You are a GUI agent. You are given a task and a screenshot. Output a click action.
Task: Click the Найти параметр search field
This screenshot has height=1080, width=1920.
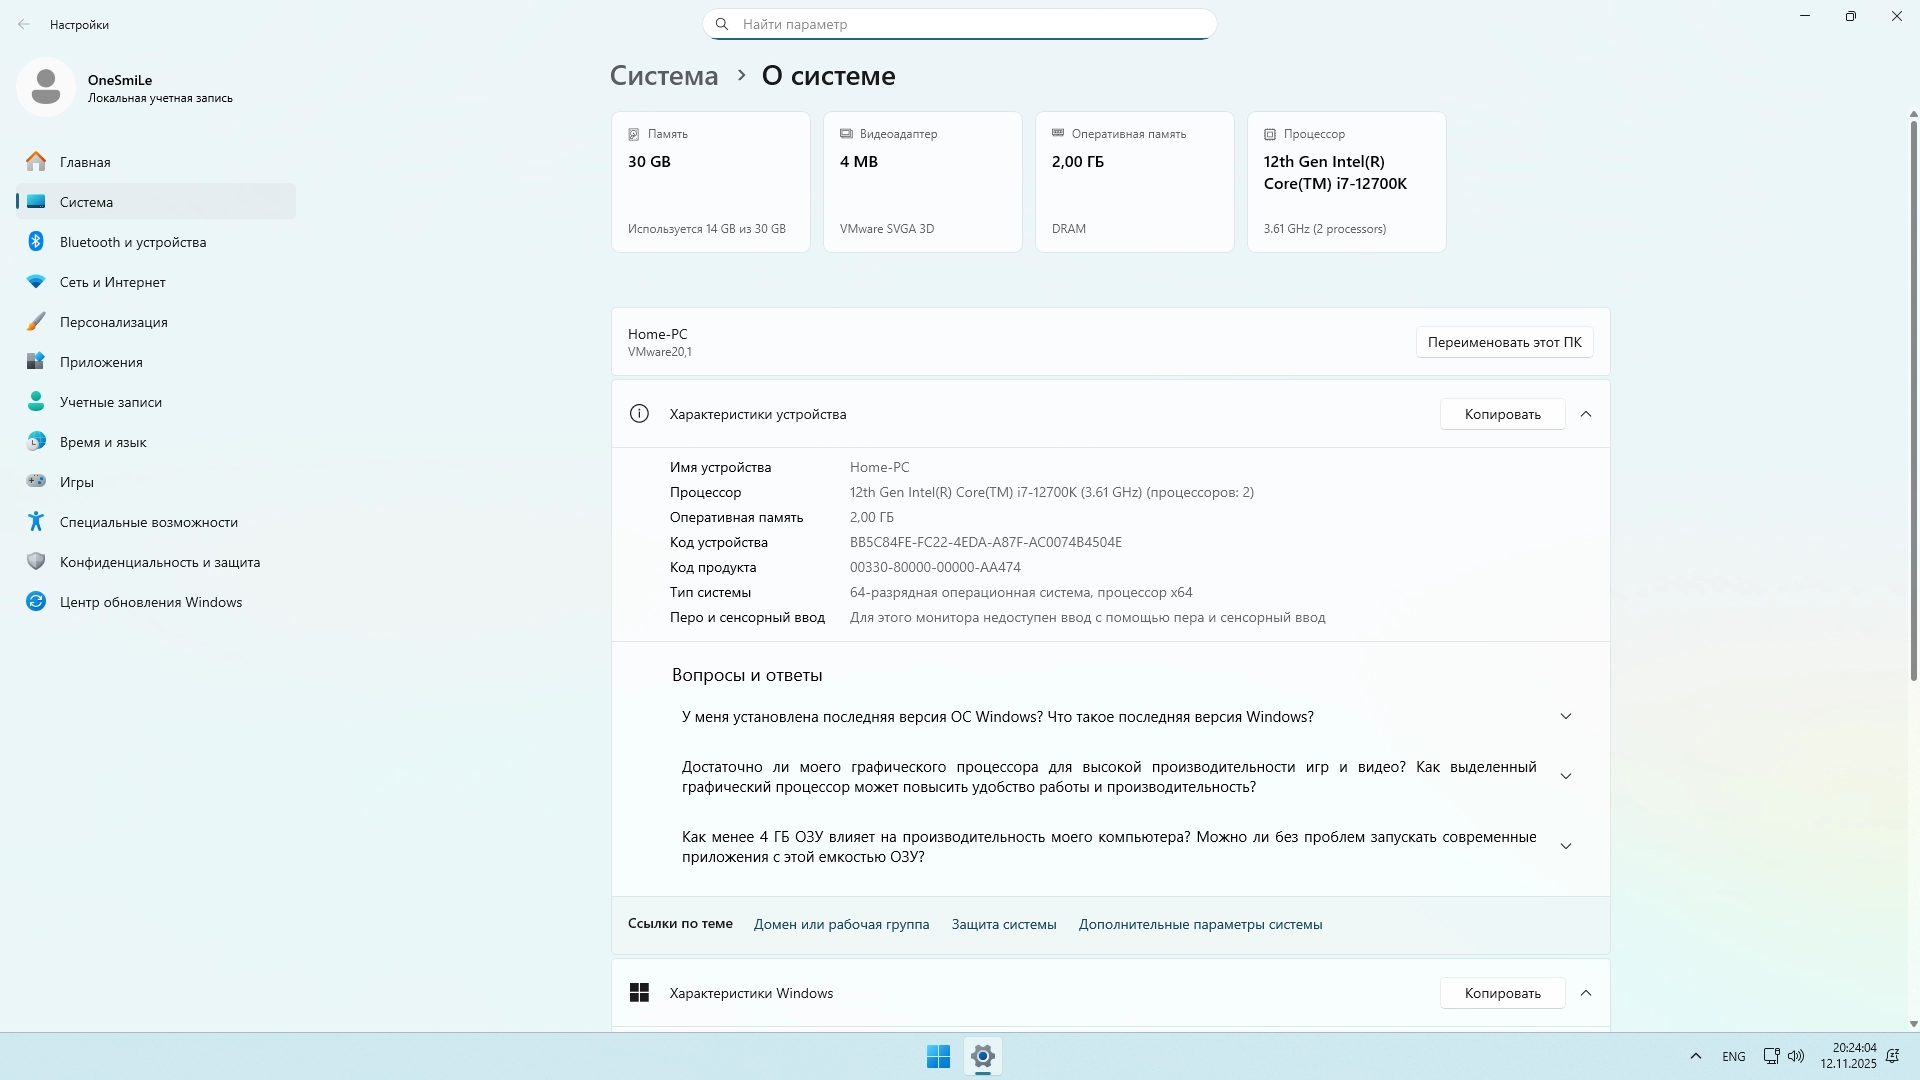[960, 24]
